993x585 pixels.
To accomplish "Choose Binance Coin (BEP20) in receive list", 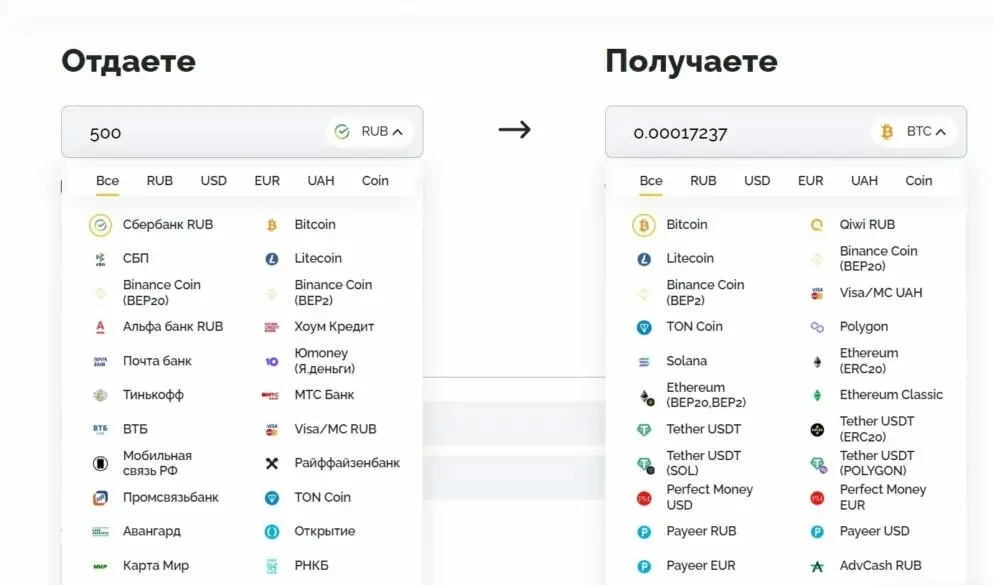I will point(878,258).
